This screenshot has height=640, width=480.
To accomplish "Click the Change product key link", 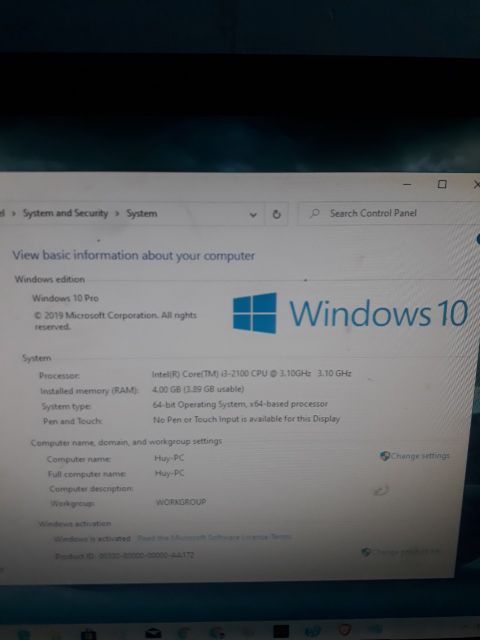I will coord(406,552).
